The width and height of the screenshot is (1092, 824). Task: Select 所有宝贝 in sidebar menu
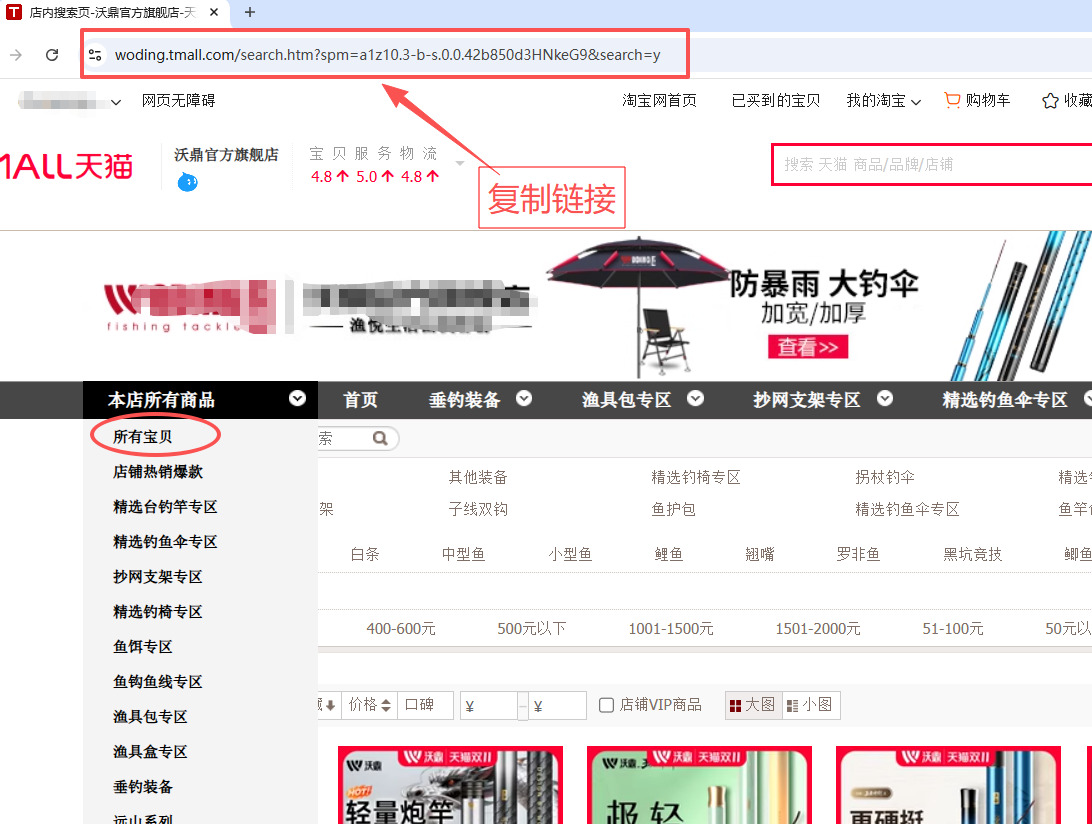[142, 437]
